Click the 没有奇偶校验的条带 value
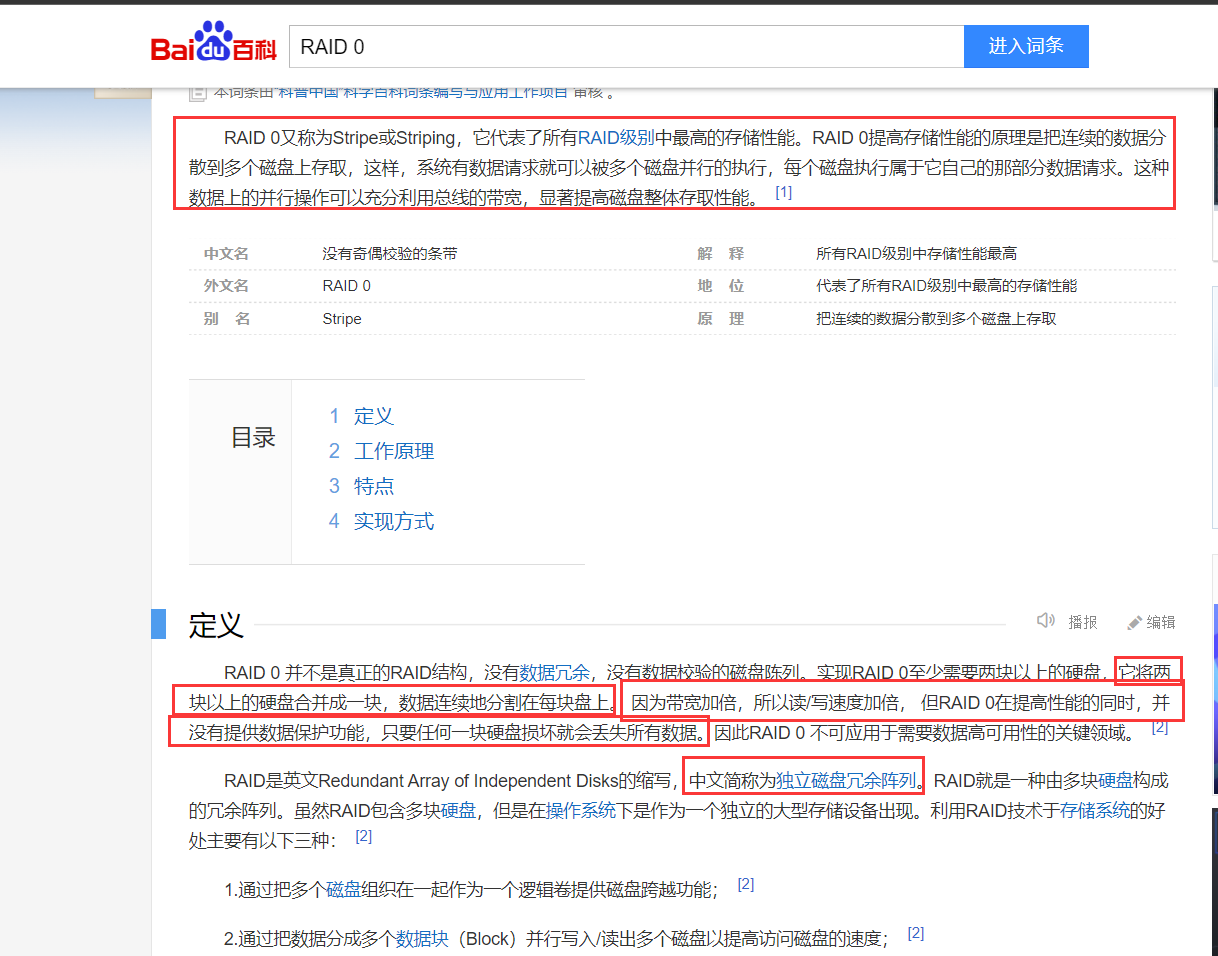This screenshot has width=1218, height=956. [390, 254]
